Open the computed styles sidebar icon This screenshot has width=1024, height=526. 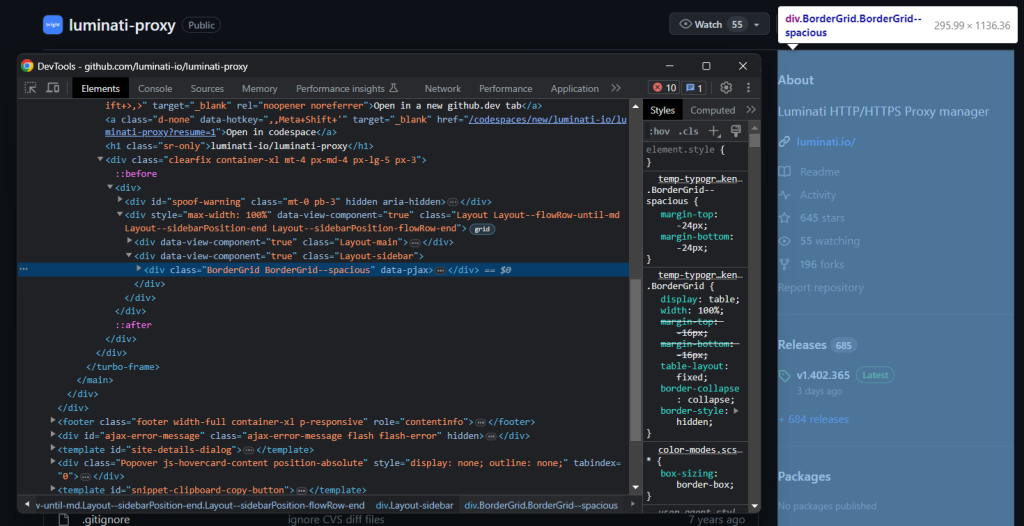pyautogui.click(x=736, y=131)
